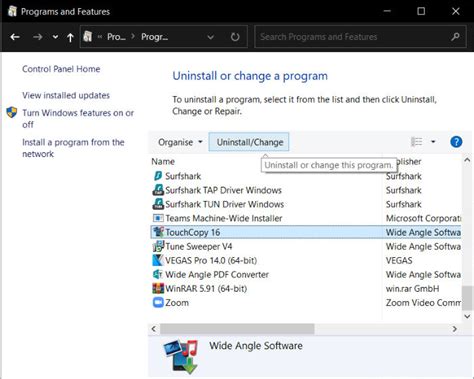Click the Teams Machine-Wide Installer icon
The width and height of the screenshot is (474, 379).
point(158,218)
